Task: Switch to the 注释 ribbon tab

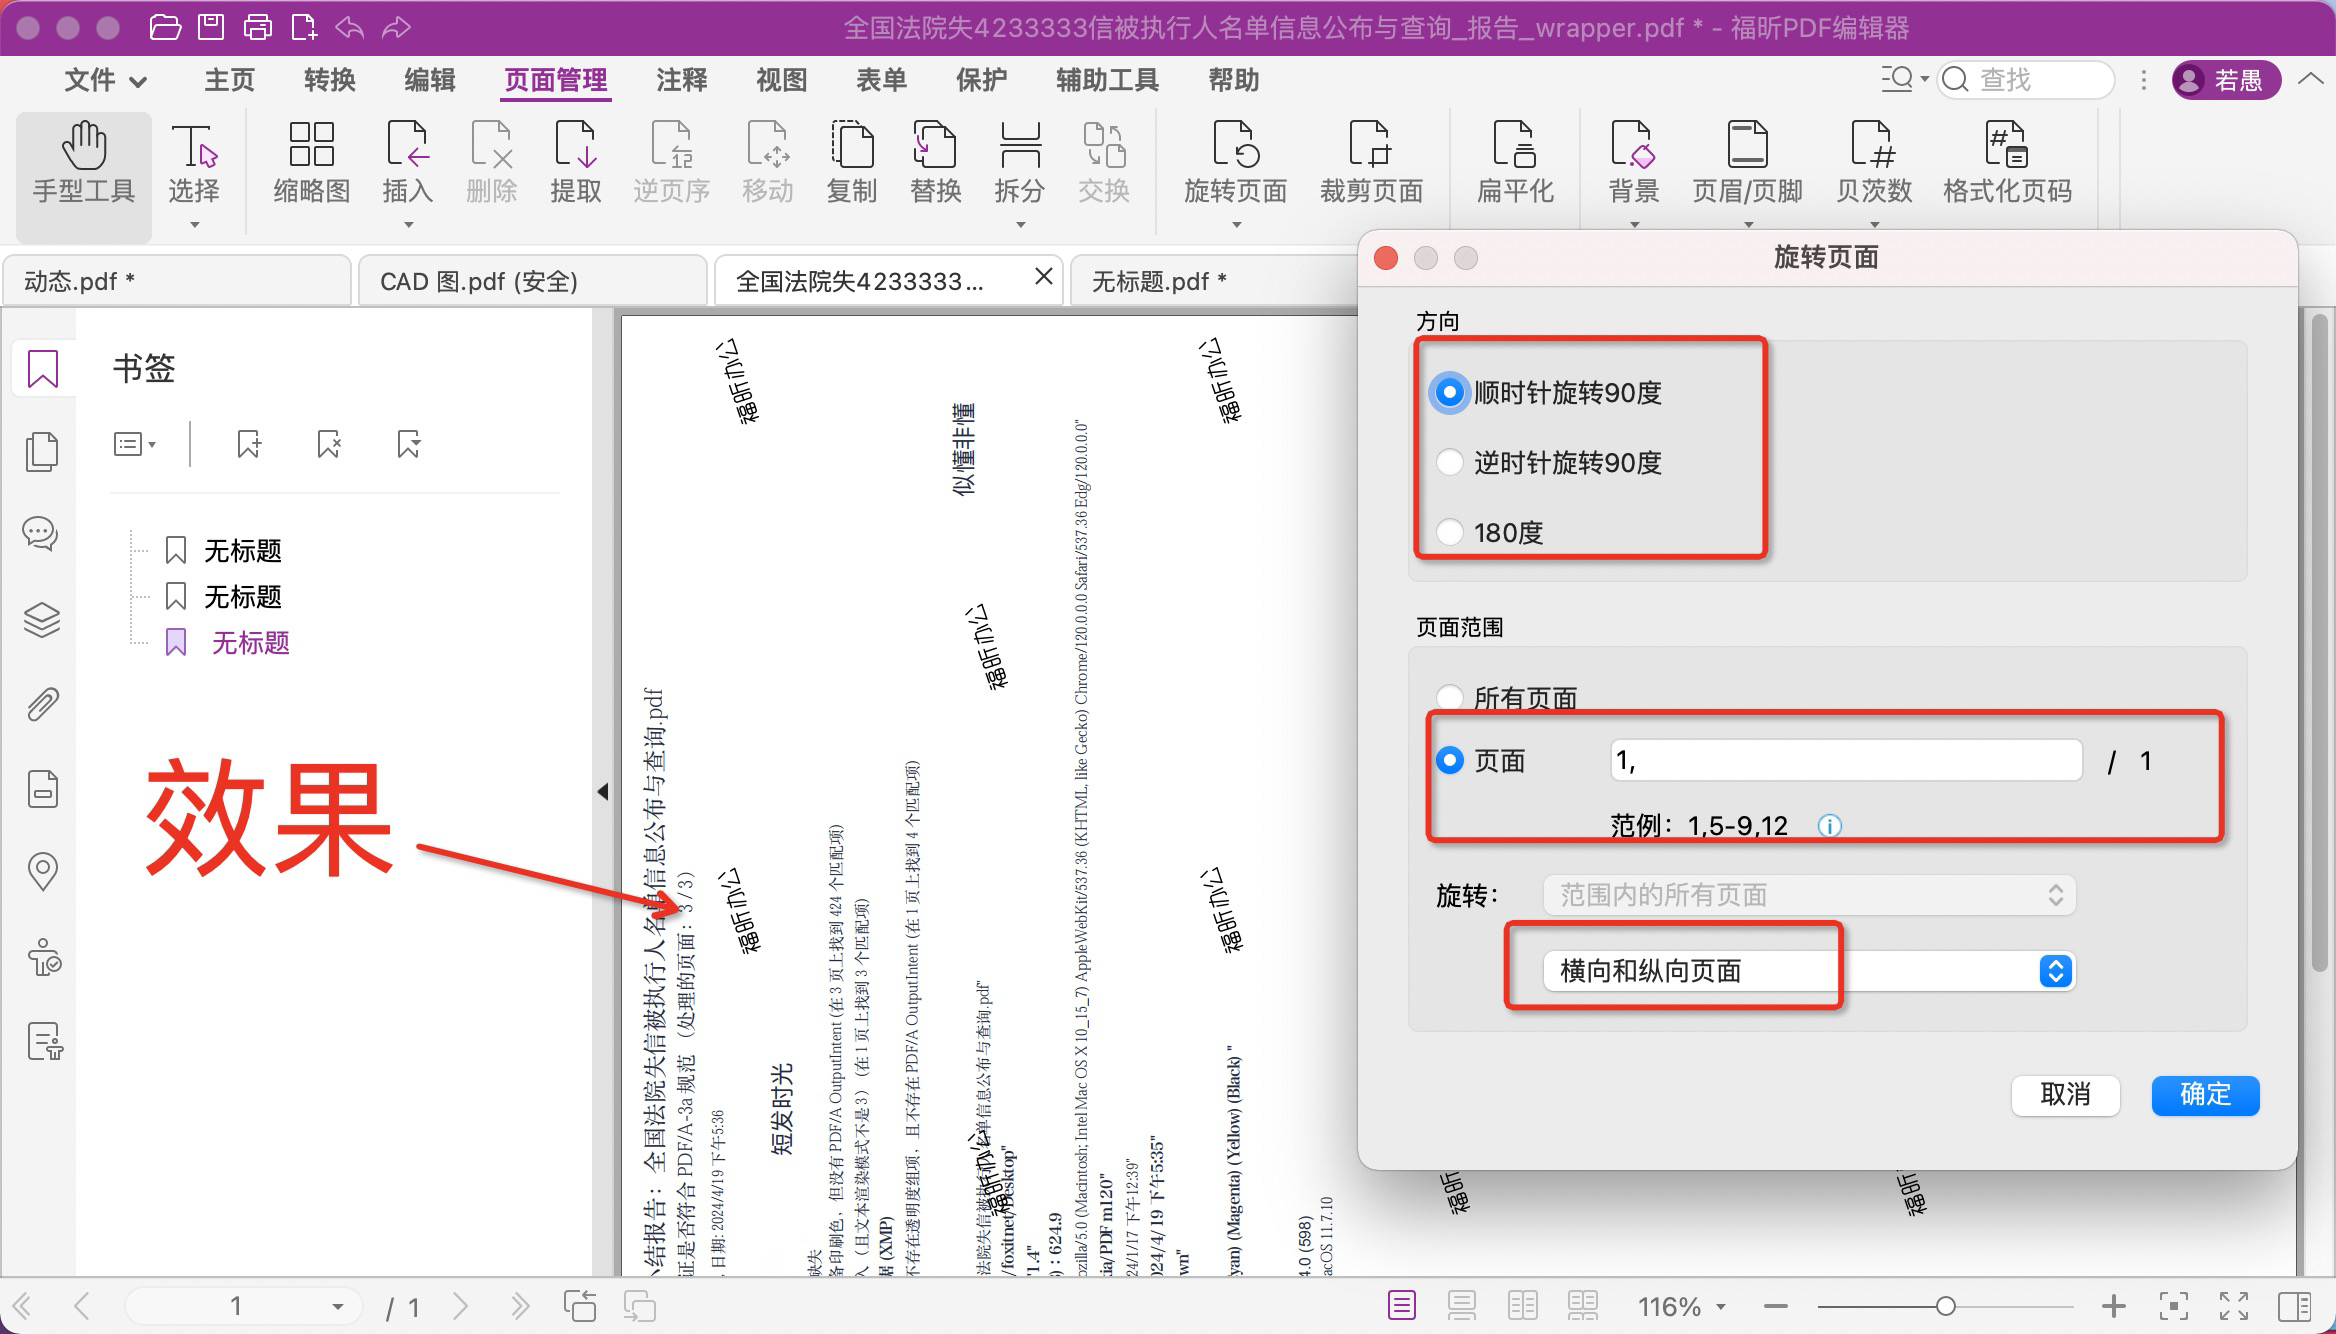Action: tap(680, 80)
